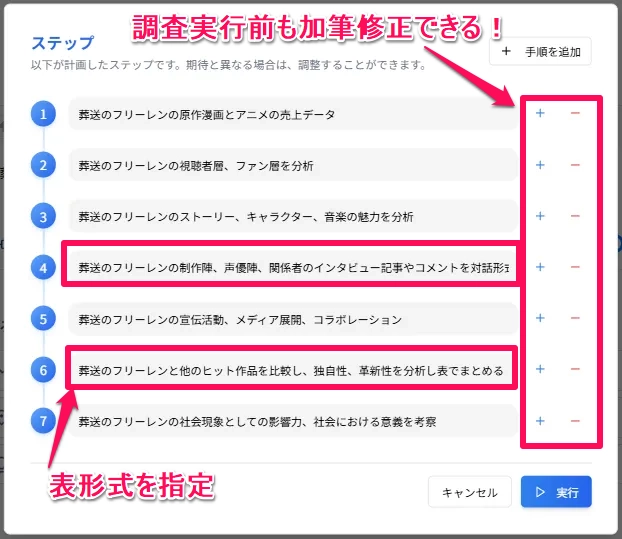Click plus icon on step 5 宣伝活動 row
The width and height of the screenshot is (622, 539).
tap(540, 318)
